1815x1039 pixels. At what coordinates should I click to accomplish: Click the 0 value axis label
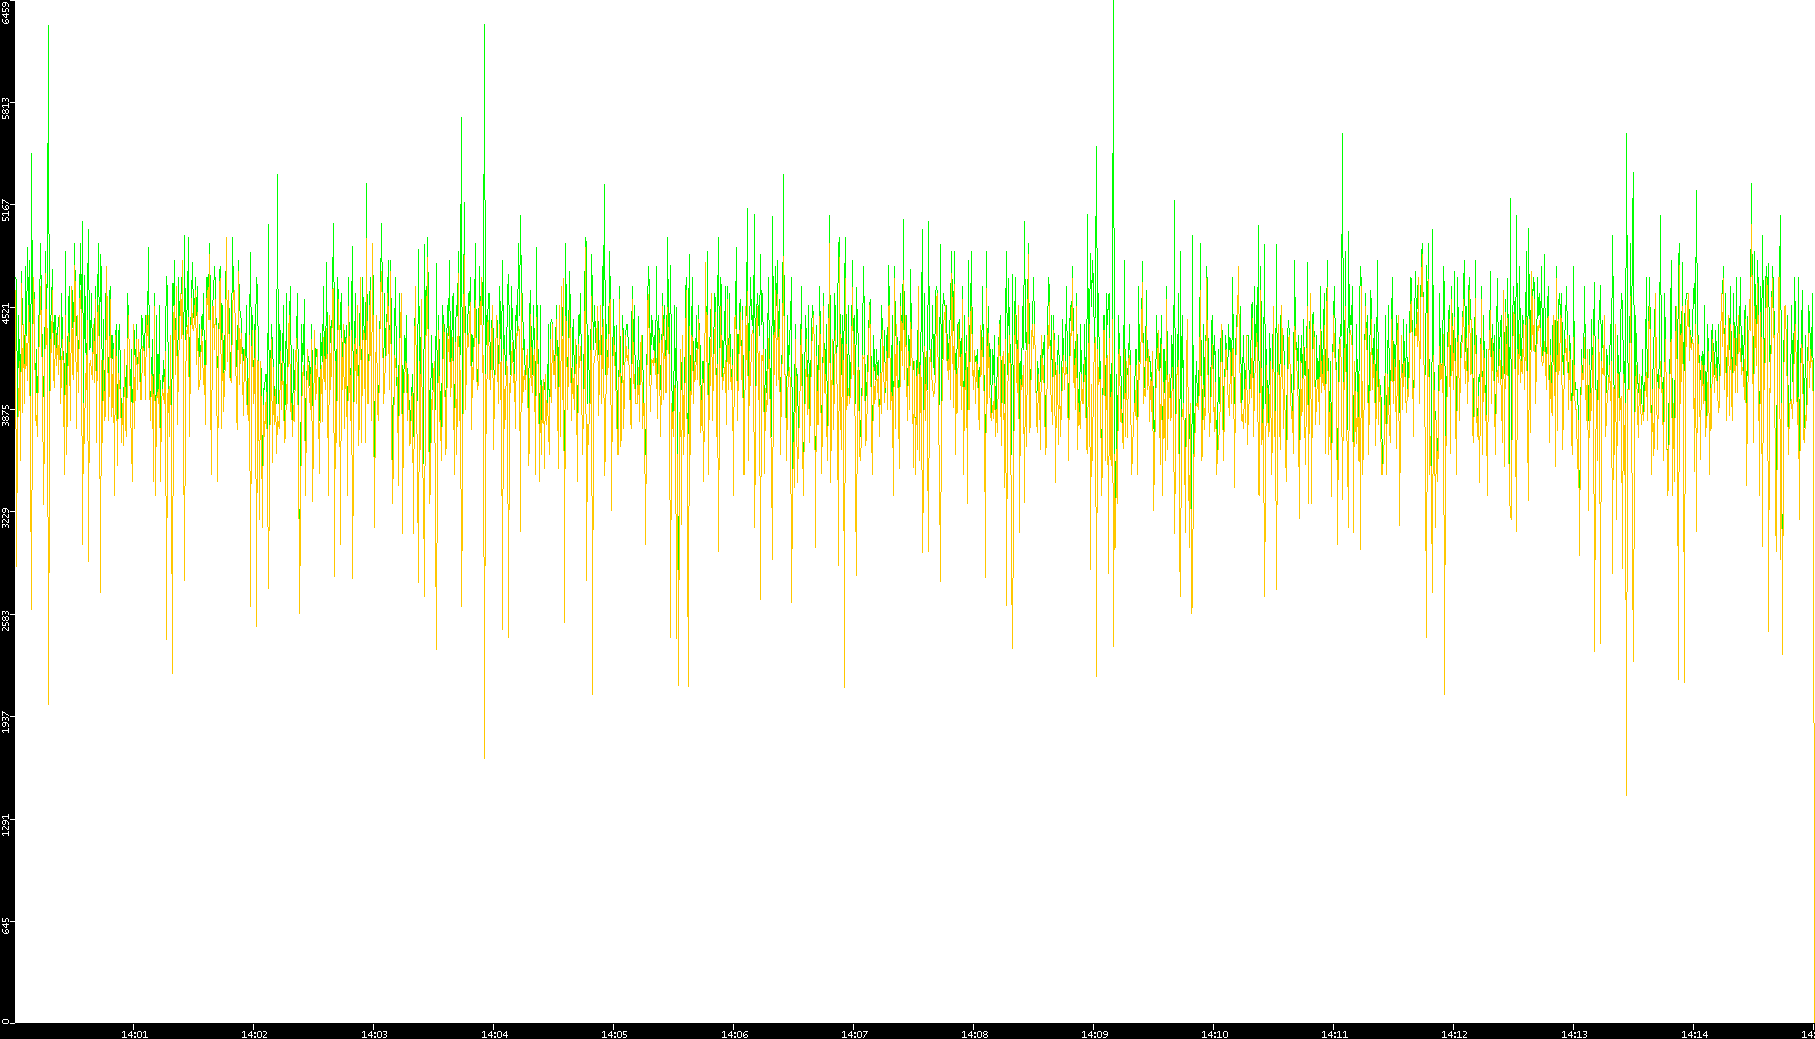(x=6, y=1020)
